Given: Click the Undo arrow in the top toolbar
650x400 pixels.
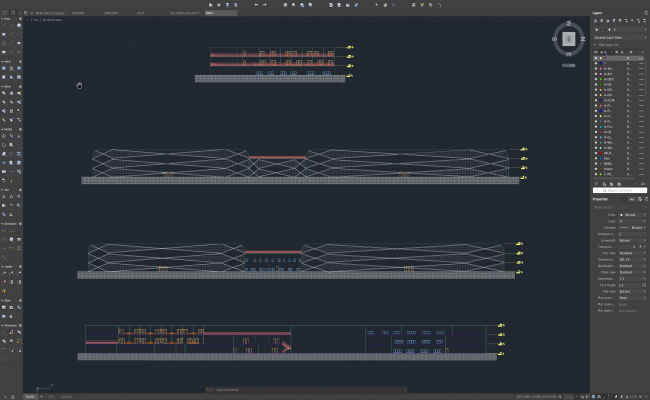Looking at the screenshot, I should coord(256,5).
